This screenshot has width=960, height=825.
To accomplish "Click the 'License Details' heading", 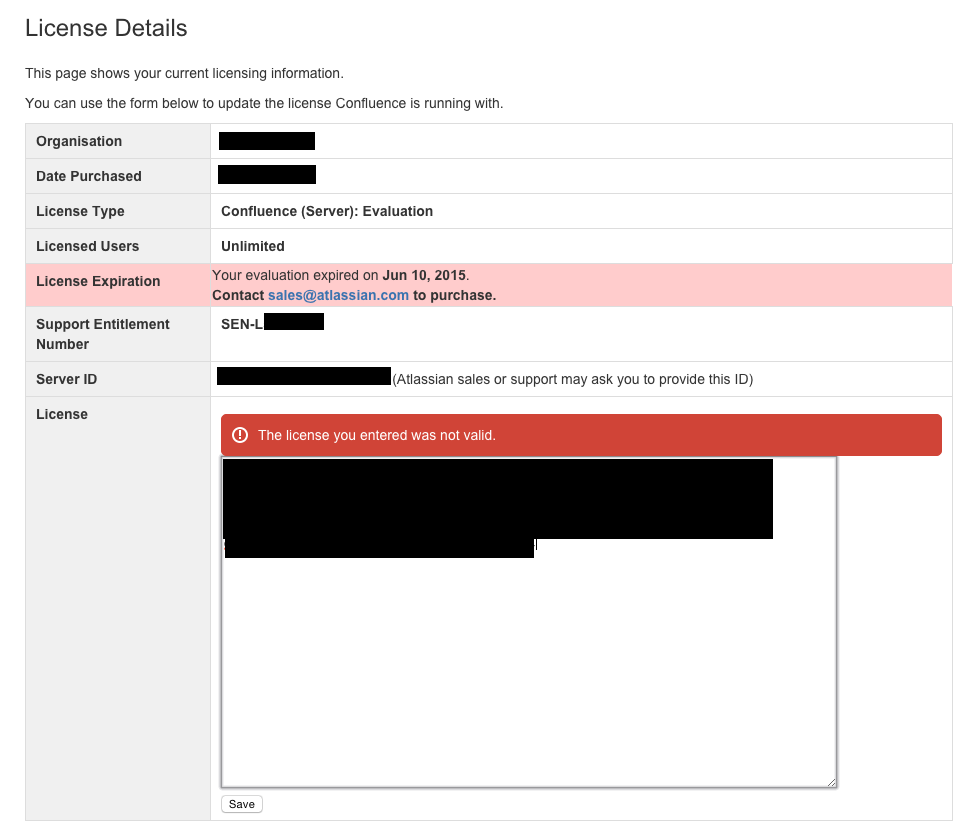I will pyautogui.click(x=106, y=28).
